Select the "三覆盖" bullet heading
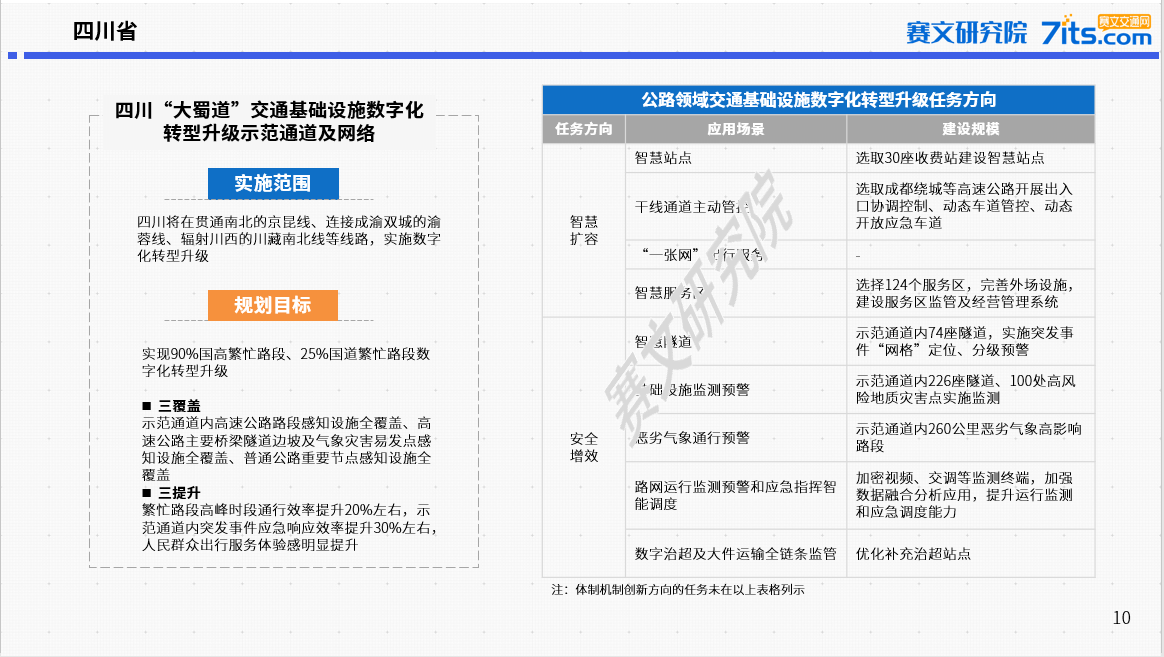Image resolution: width=1164 pixels, height=657 pixels. click(171, 406)
